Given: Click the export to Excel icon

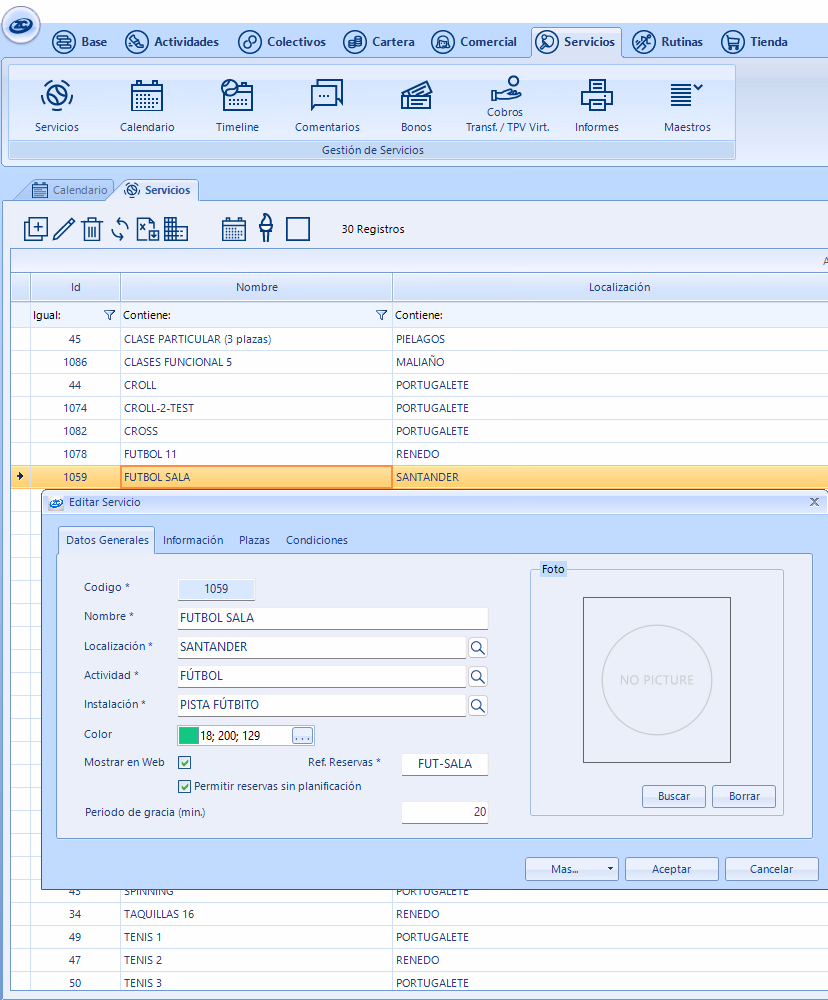Looking at the screenshot, I should coord(147,229).
